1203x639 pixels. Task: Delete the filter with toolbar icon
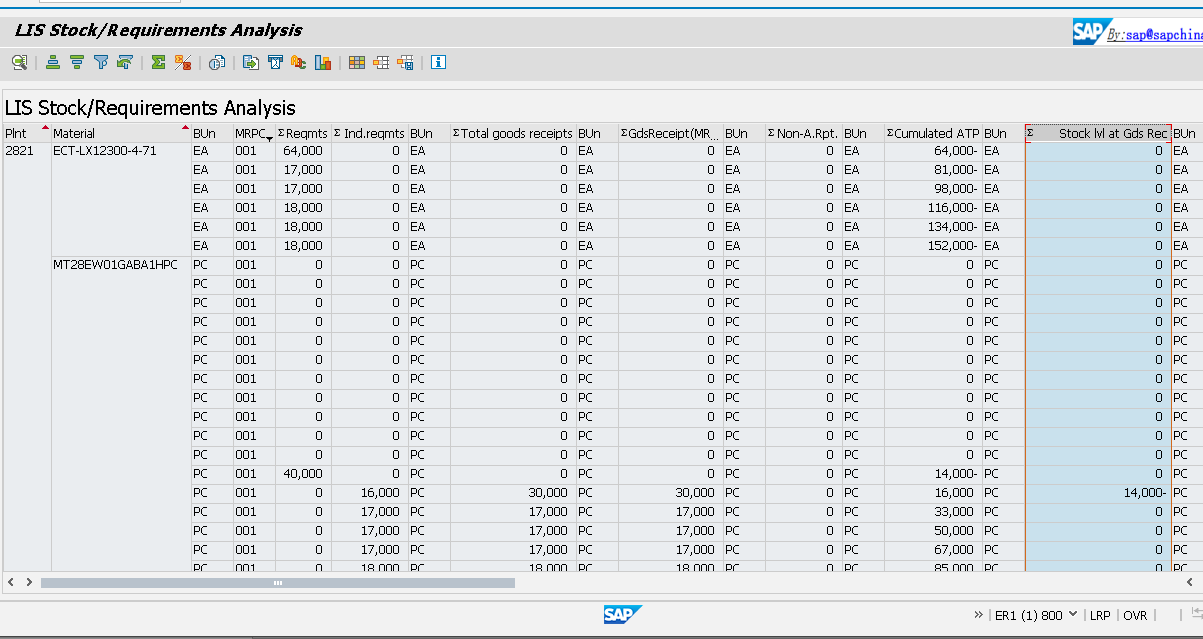click(x=124, y=62)
